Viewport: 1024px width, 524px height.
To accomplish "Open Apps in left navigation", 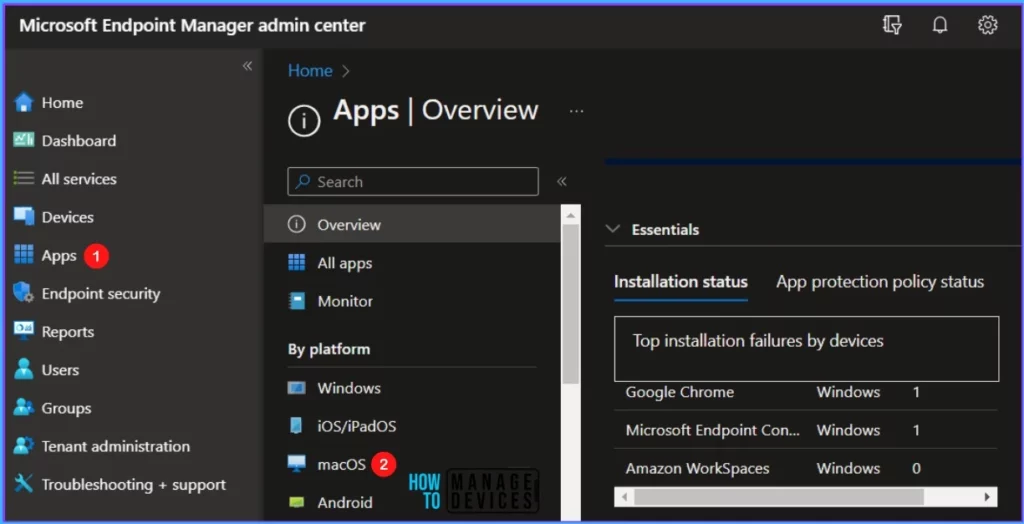I will (59, 255).
